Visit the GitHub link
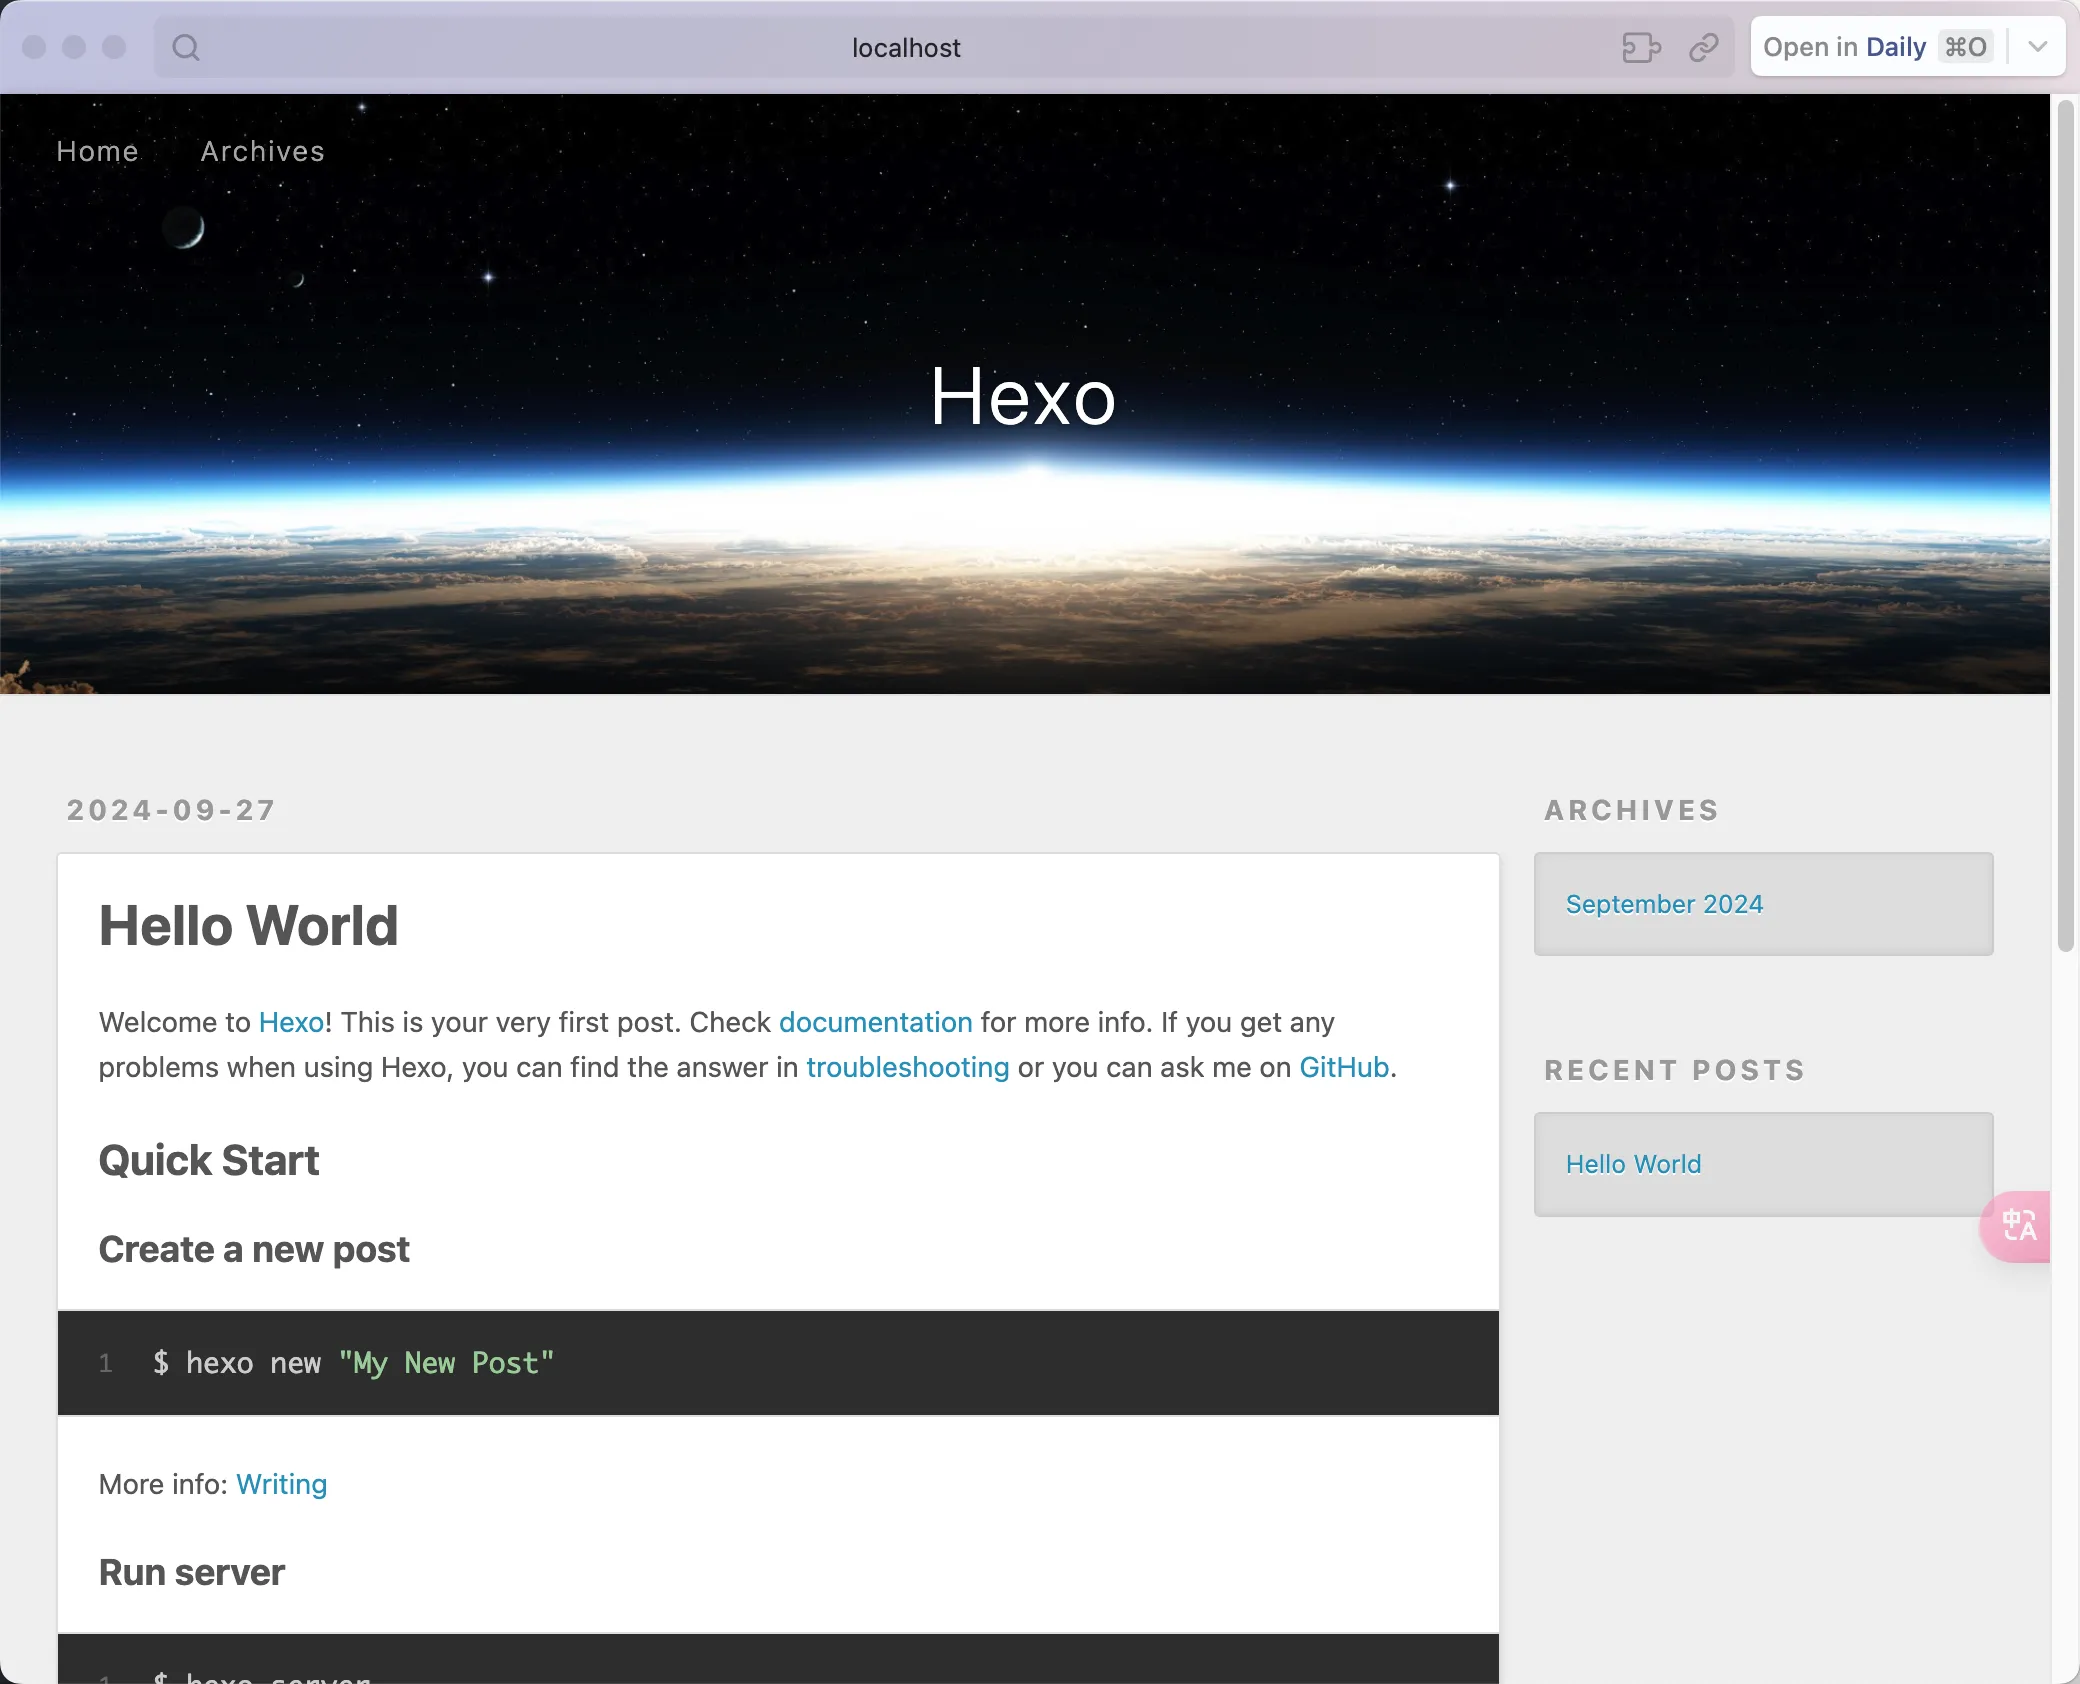 click(x=1344, y=1067)
